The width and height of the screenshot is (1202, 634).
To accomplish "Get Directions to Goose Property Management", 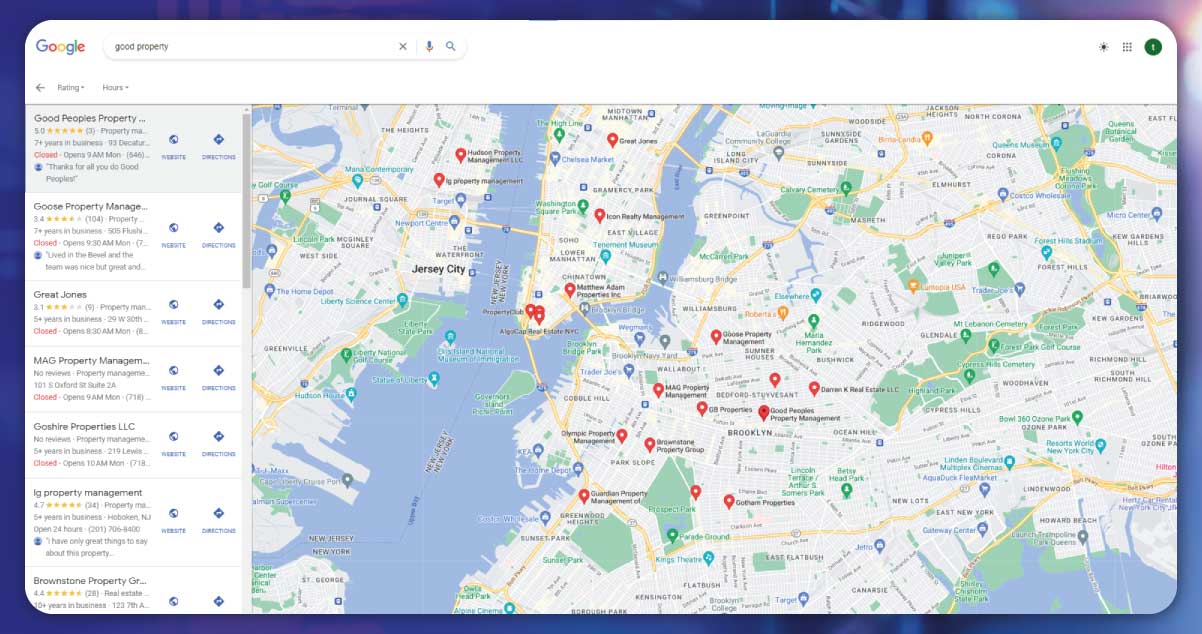I will tap(219, 234).
